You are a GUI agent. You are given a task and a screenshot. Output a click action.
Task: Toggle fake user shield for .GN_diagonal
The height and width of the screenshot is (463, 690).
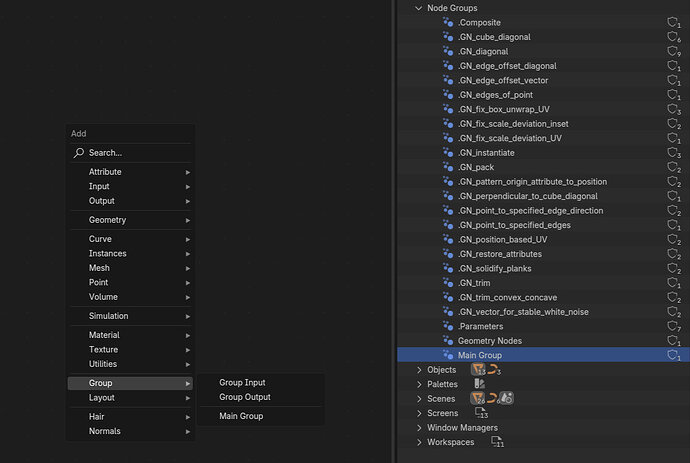click(673, 51)
